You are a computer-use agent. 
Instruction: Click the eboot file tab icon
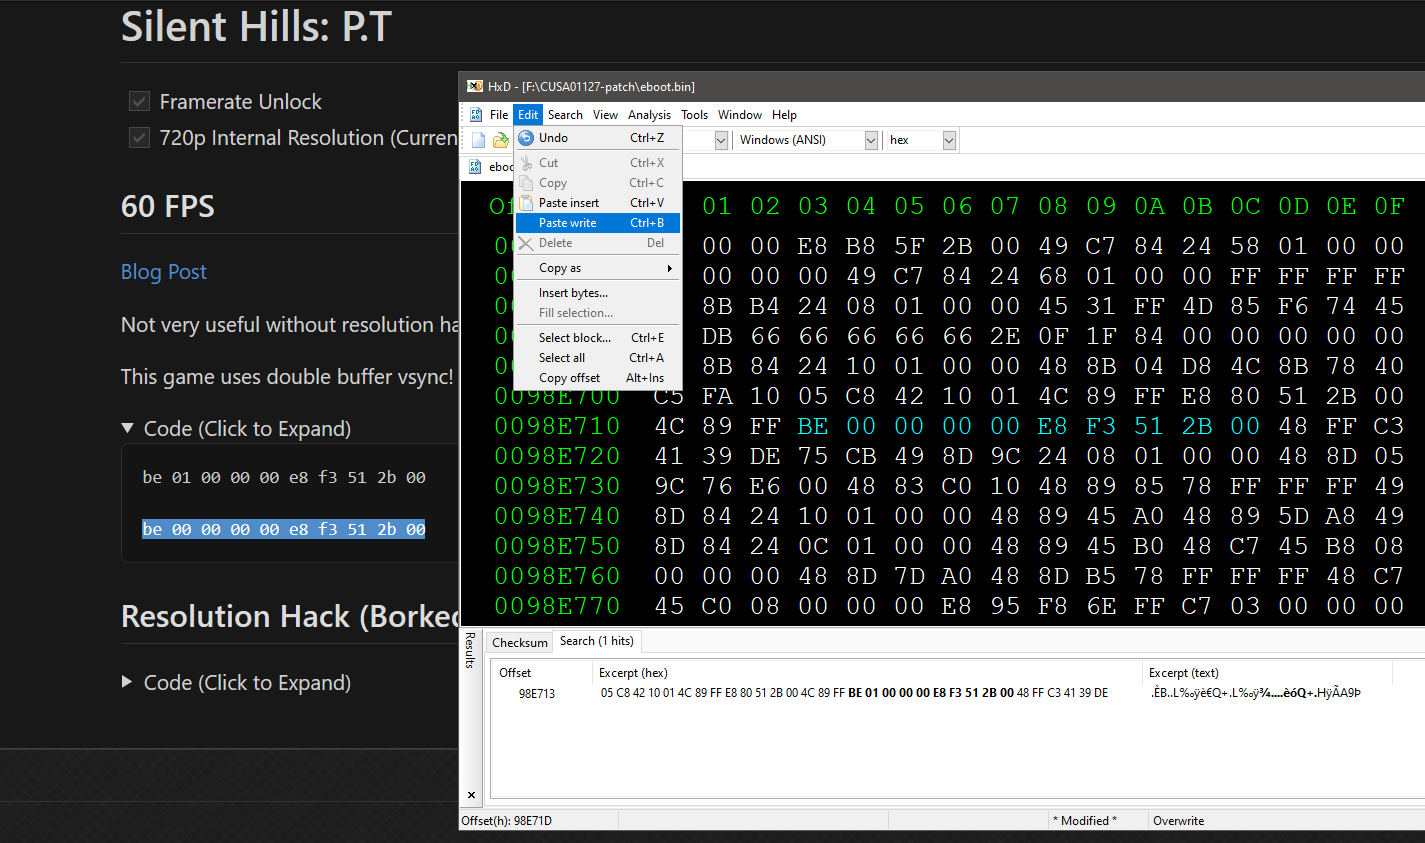(476, 167)
